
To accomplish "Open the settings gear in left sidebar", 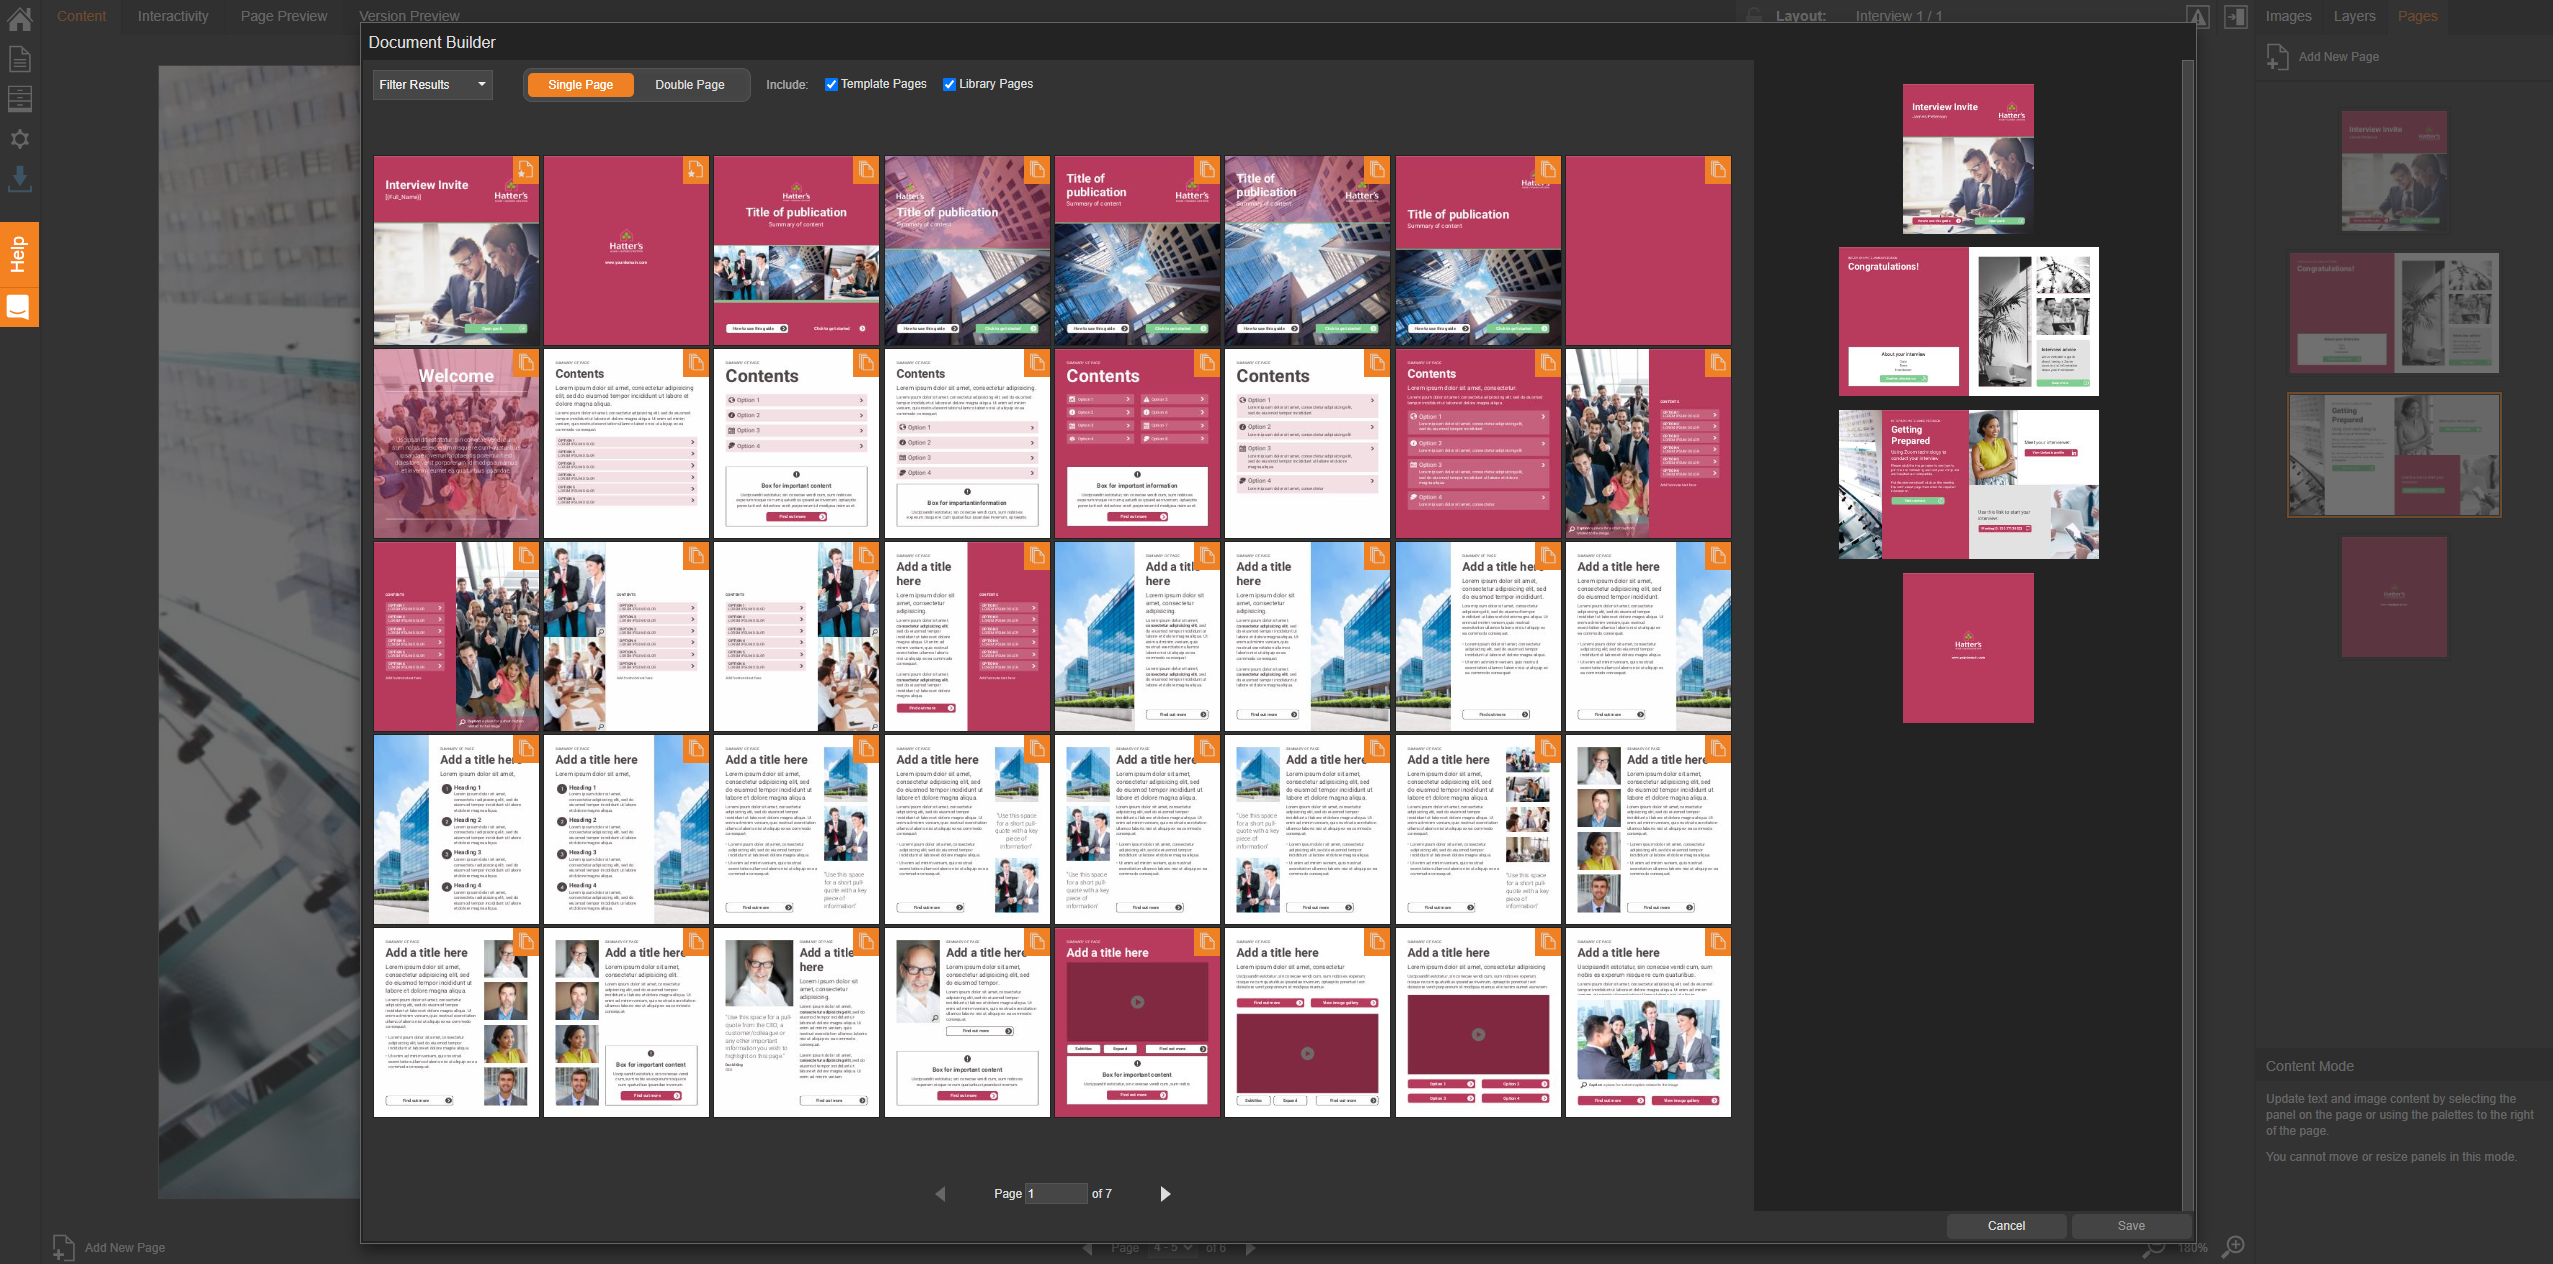I will pyautogui.click(x=19, y=139).
